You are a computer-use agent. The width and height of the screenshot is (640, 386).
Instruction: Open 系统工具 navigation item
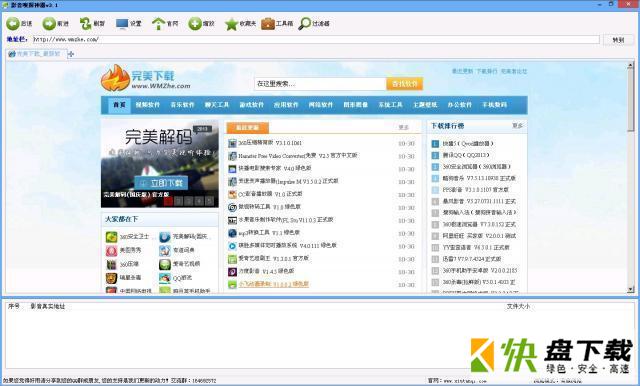(x=390, y=105)
